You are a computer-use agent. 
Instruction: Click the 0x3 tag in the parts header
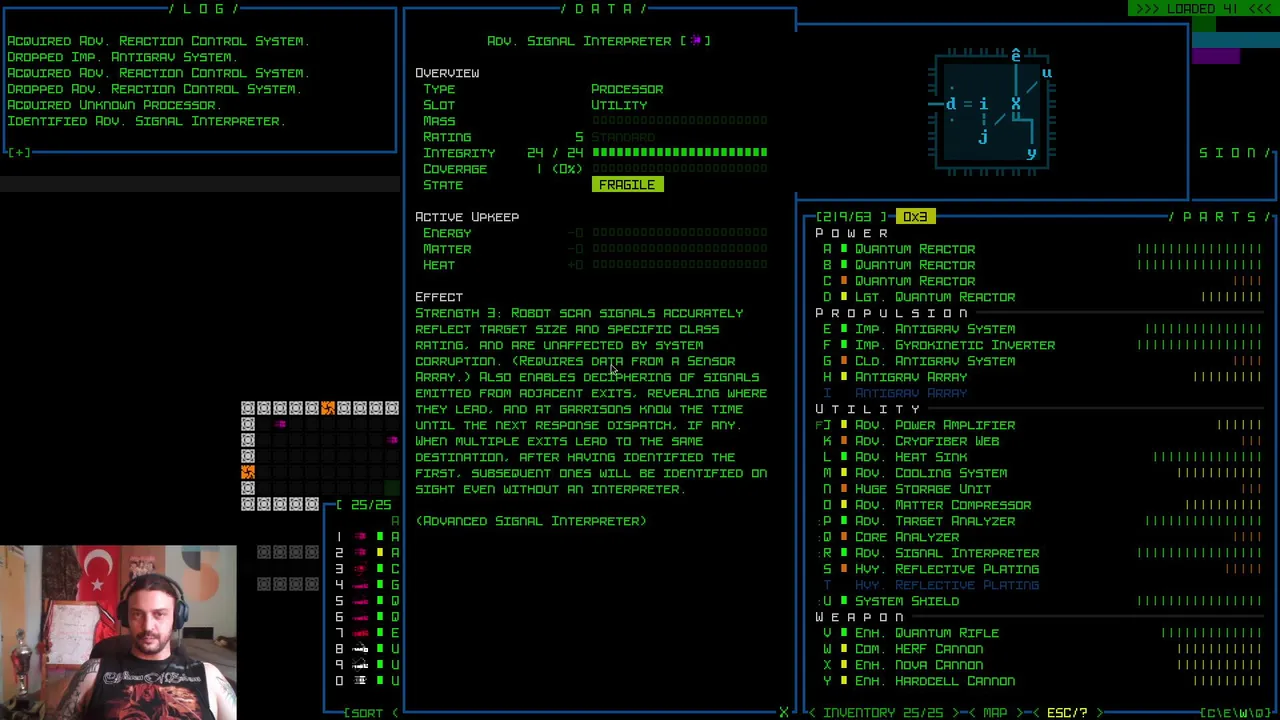915,217
